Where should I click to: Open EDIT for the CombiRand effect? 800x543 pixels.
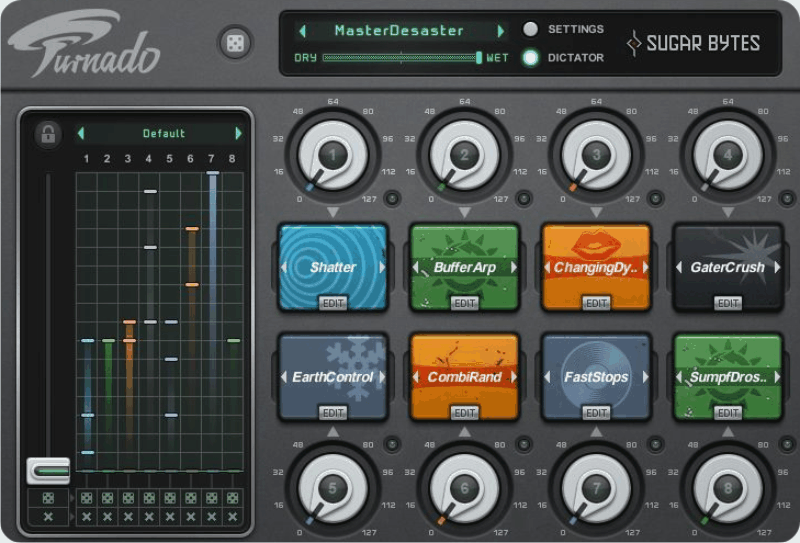pyautogui.click(x=465, y=412)
